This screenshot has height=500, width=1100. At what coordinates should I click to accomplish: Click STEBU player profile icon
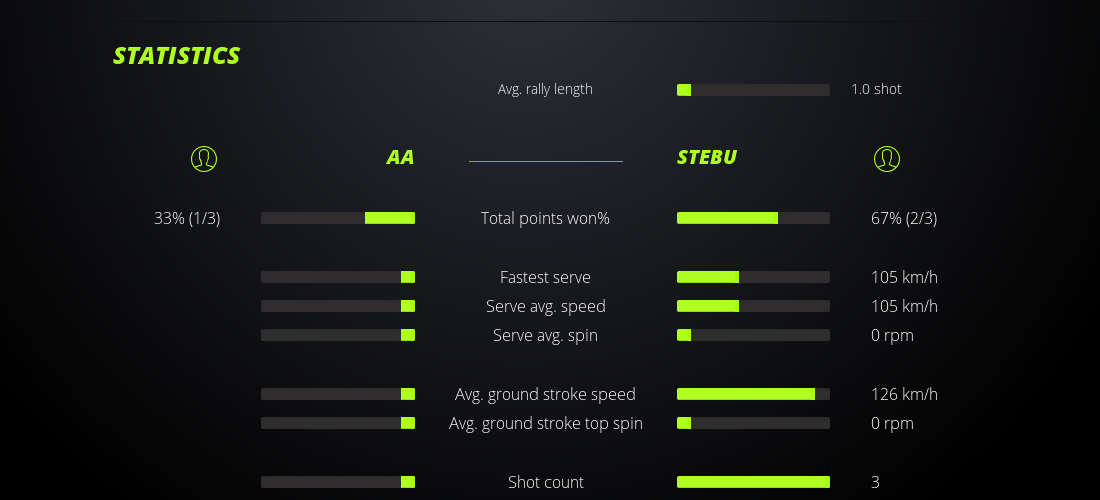886,158
